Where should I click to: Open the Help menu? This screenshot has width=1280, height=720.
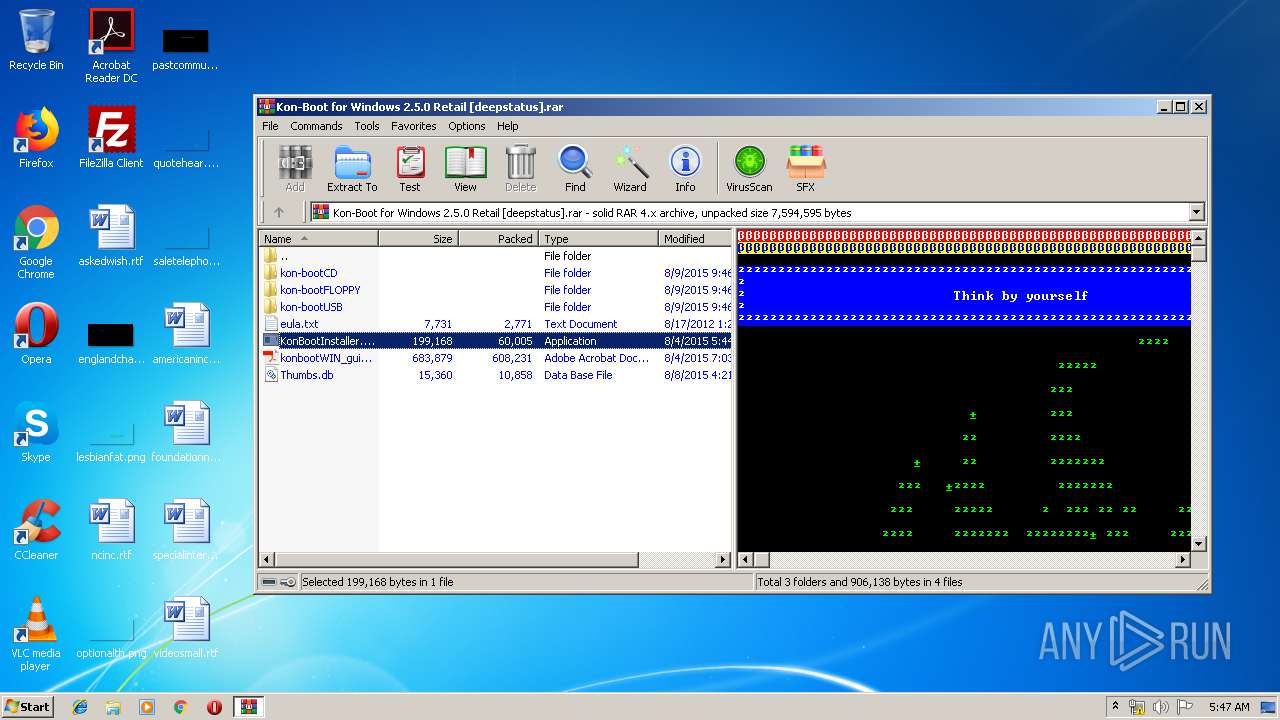point(508,126)
